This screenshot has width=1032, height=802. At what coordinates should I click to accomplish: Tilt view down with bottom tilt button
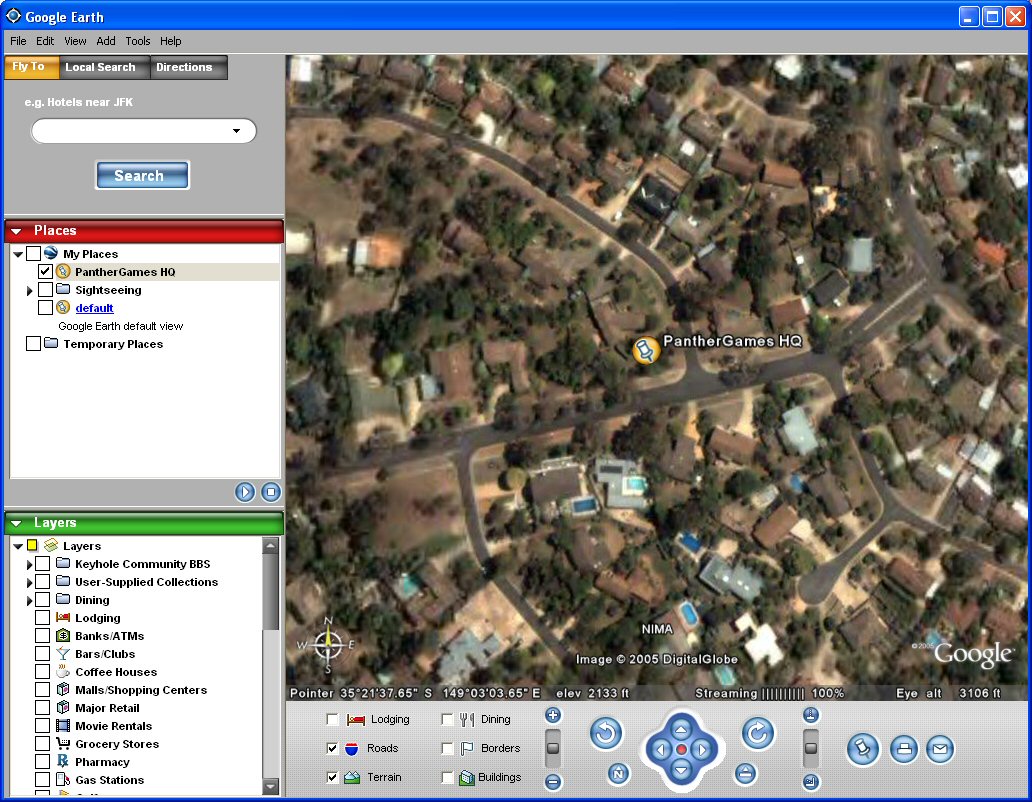pyautogui.click(x=811, y=782)
